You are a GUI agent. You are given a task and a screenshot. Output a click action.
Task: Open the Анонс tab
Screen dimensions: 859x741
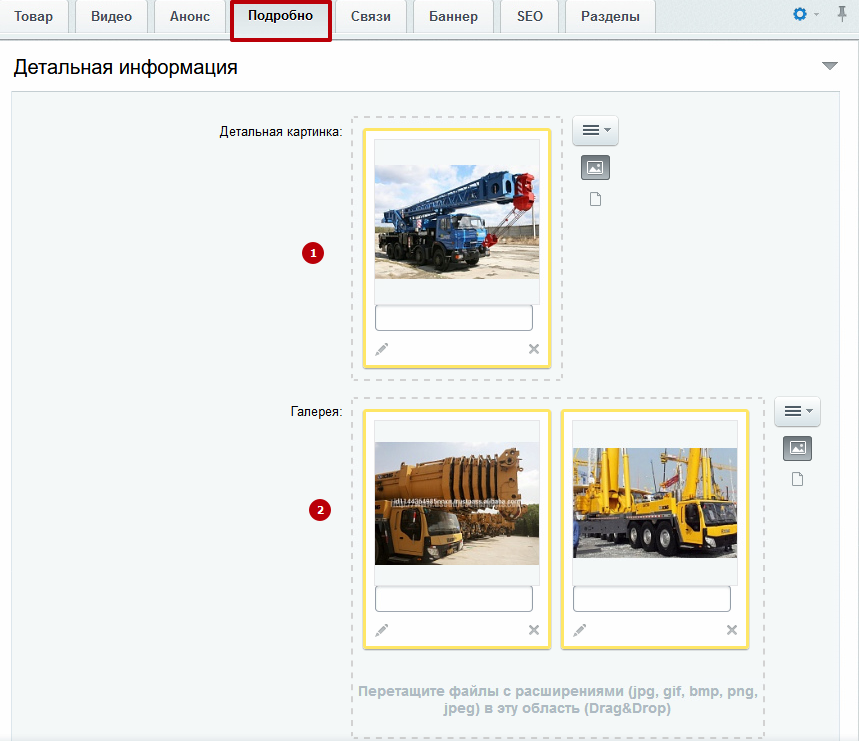tap(190, 16)
